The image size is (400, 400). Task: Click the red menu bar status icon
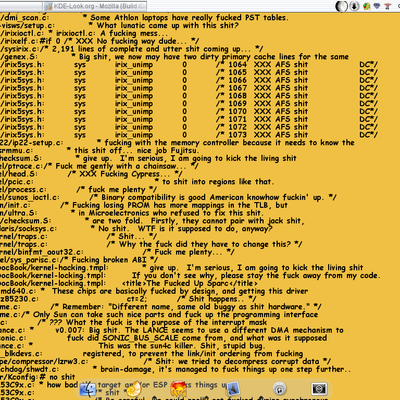pyautogui.click(x=388, y=6)
